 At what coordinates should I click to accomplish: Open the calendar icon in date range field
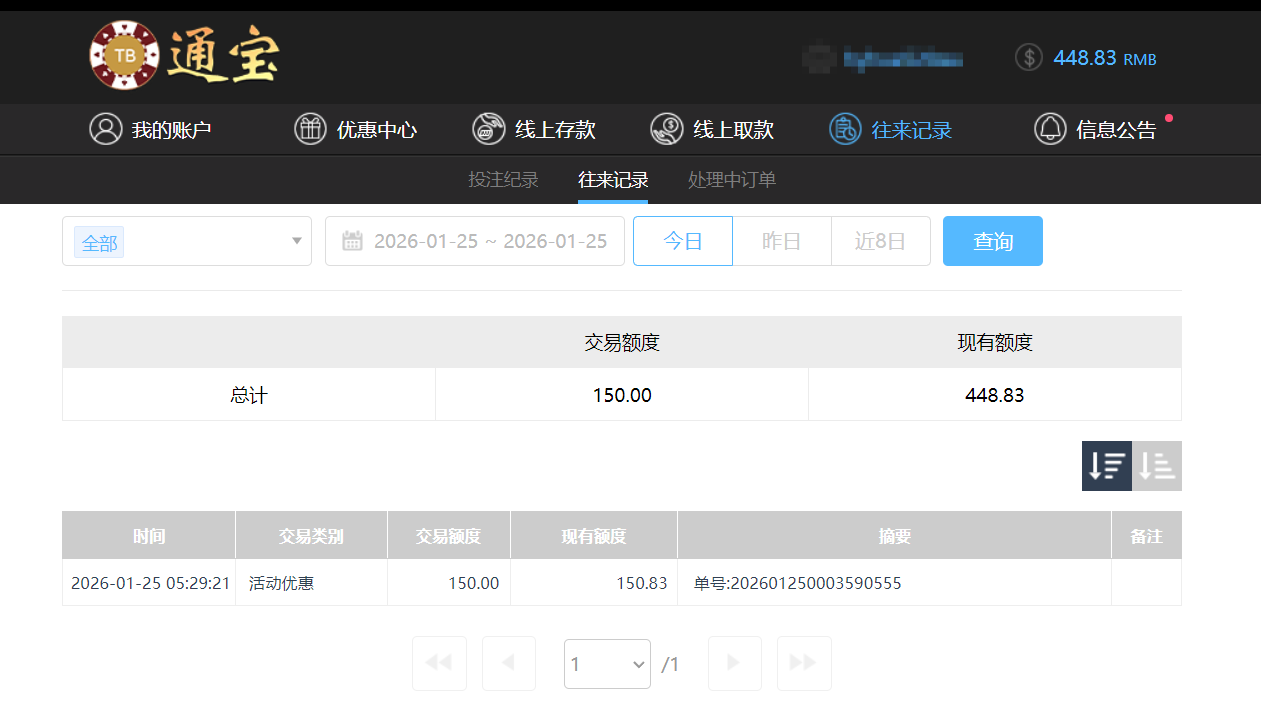352,240
